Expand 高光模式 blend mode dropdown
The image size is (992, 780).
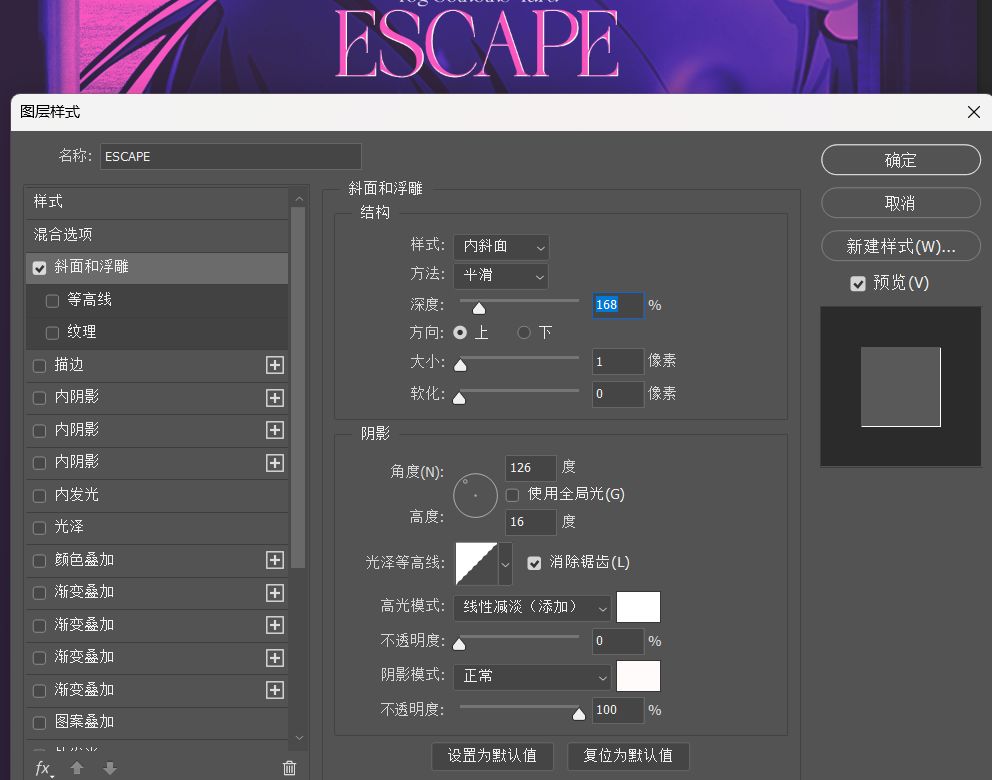click(x=531, y=607)
